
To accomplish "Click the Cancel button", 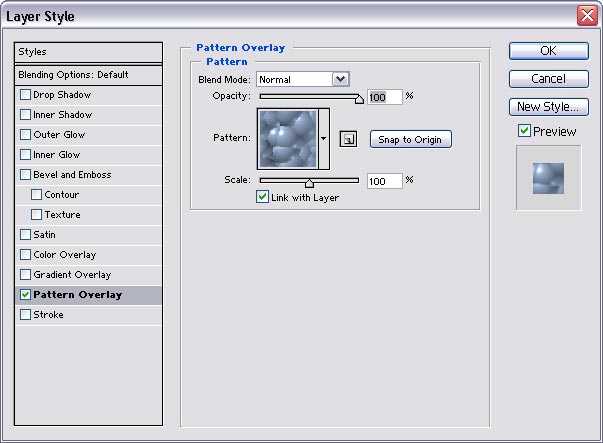I will click(x=548, y=79).
